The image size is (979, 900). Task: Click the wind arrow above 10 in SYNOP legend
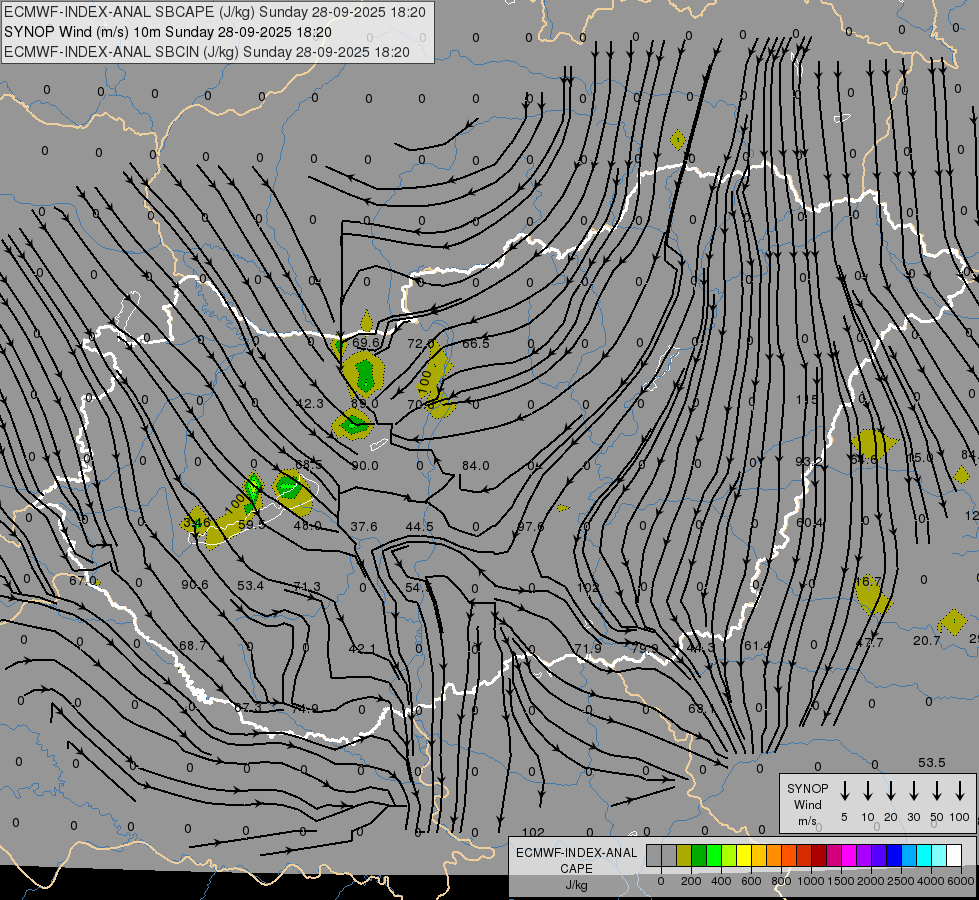(868, 791)
